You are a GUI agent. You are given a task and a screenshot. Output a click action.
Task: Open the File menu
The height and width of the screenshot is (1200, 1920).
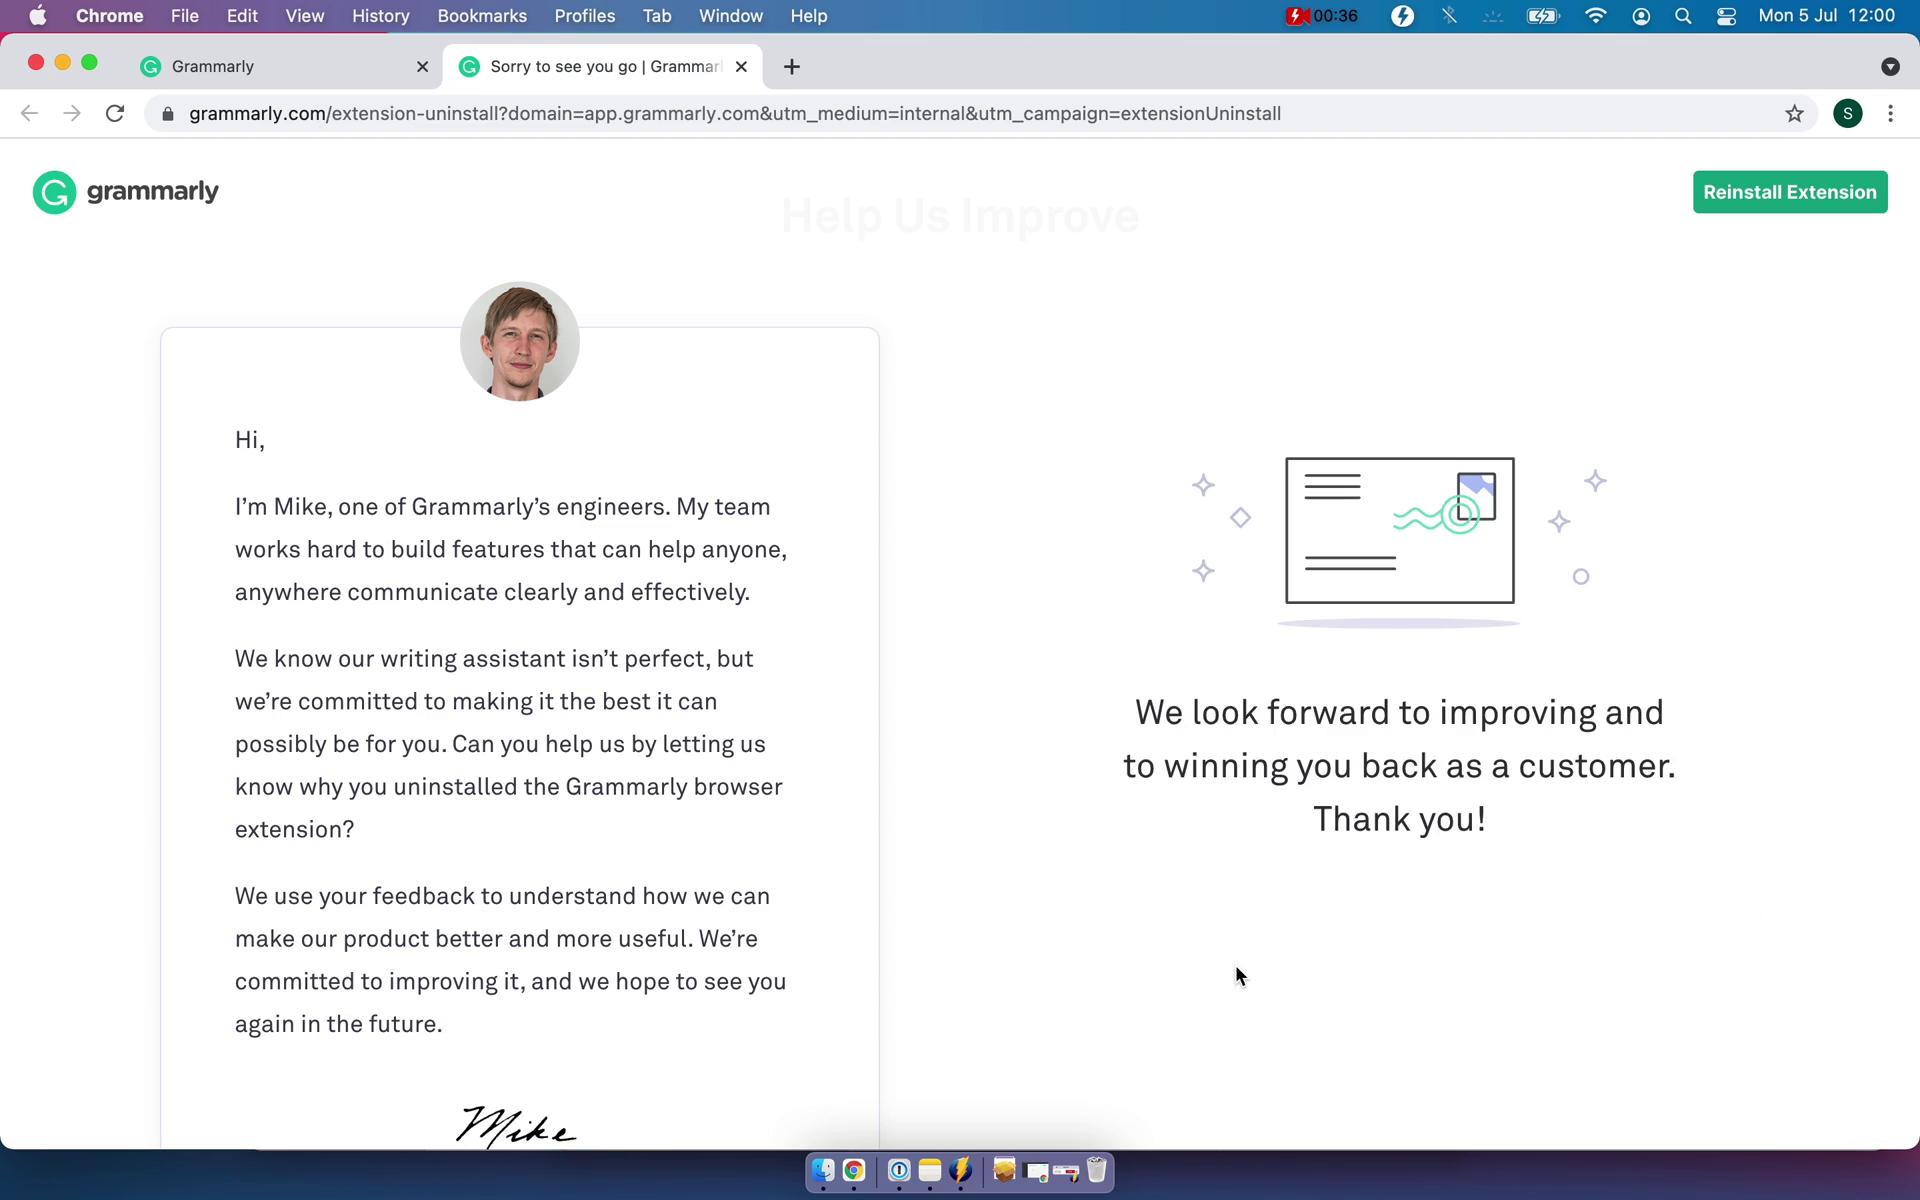click(185, 16)
